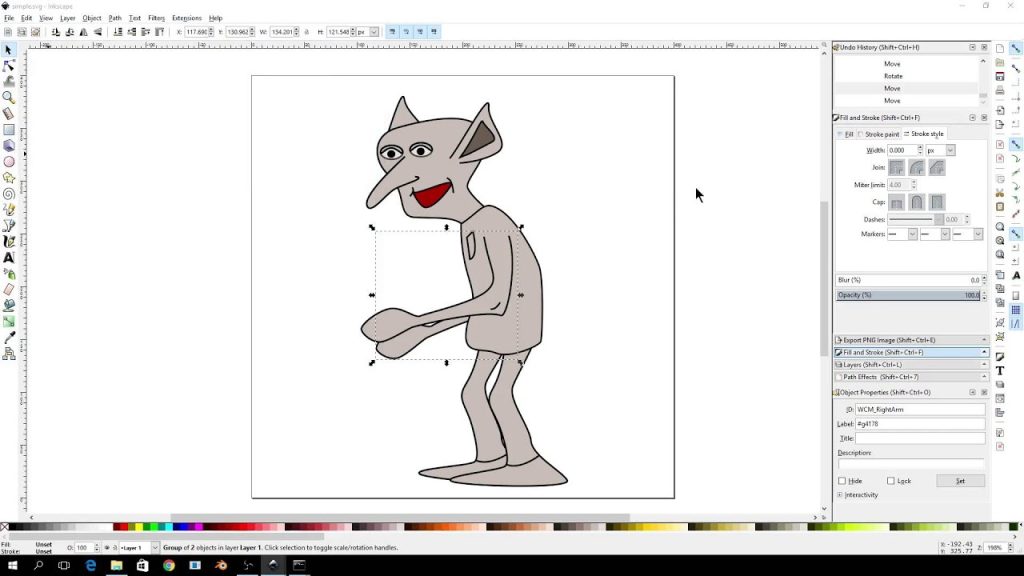Open the Extensions menu

pyautogui.click(x=186, y=18)
